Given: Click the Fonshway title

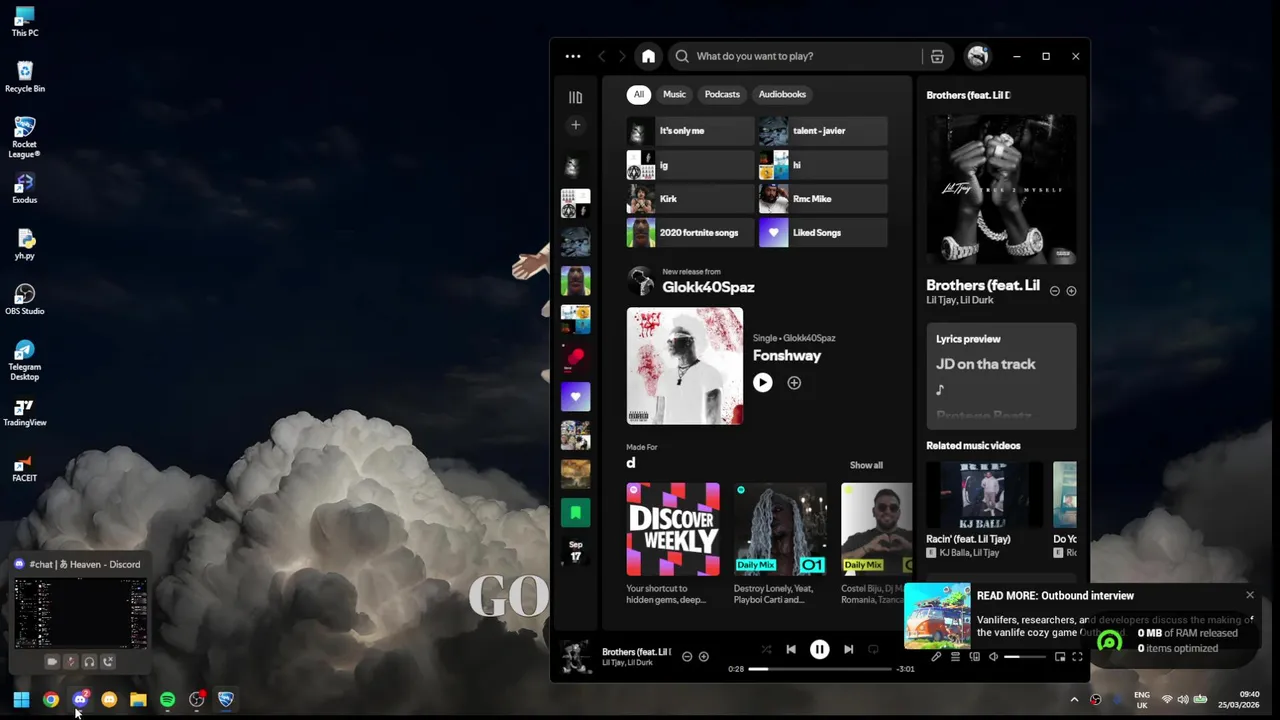Looking at the screenshot, I should click(x=787, y=356).
